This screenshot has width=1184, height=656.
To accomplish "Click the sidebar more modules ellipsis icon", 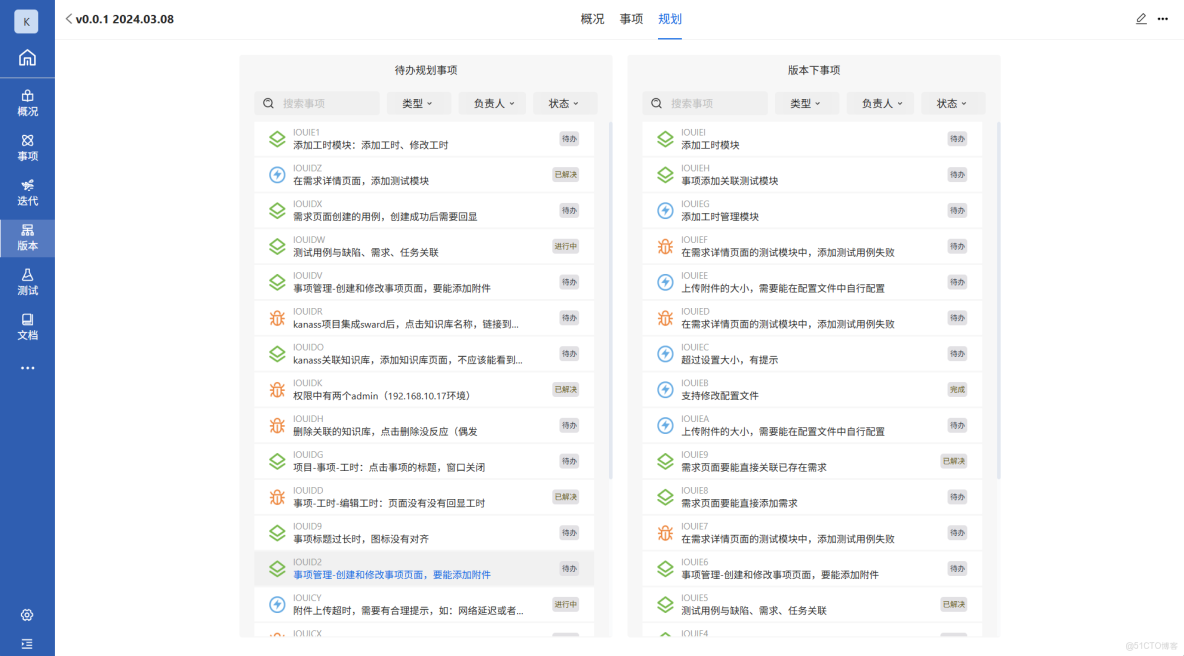I will 27,368.
